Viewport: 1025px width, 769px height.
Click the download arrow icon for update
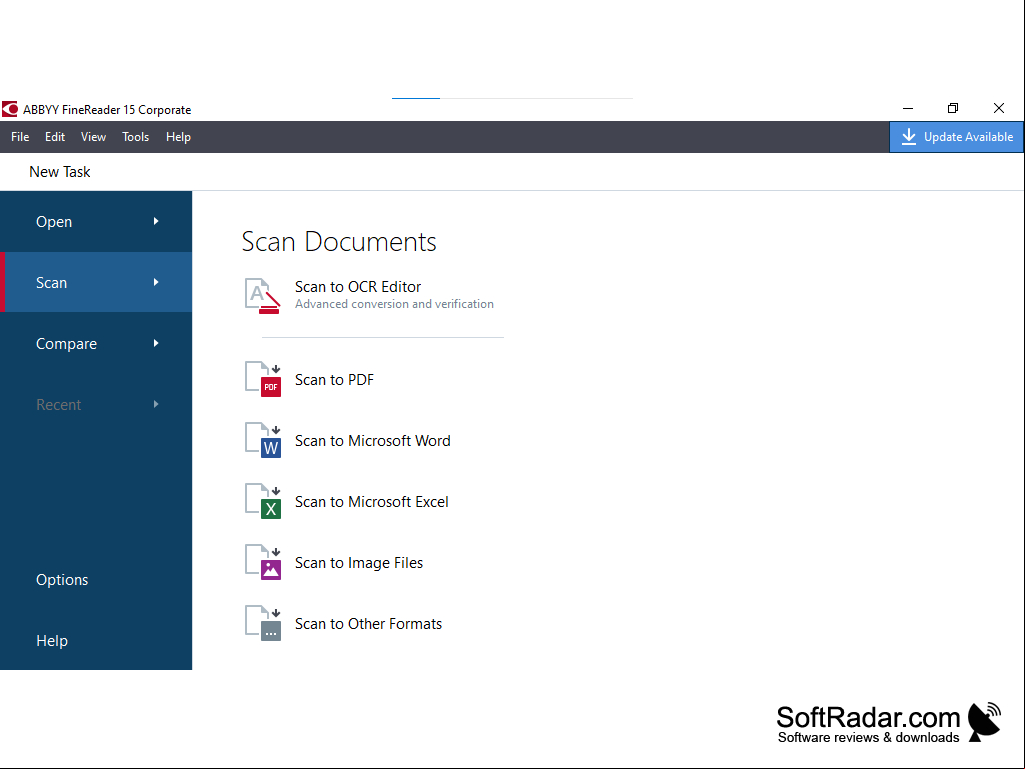click(x=909, y=137)
